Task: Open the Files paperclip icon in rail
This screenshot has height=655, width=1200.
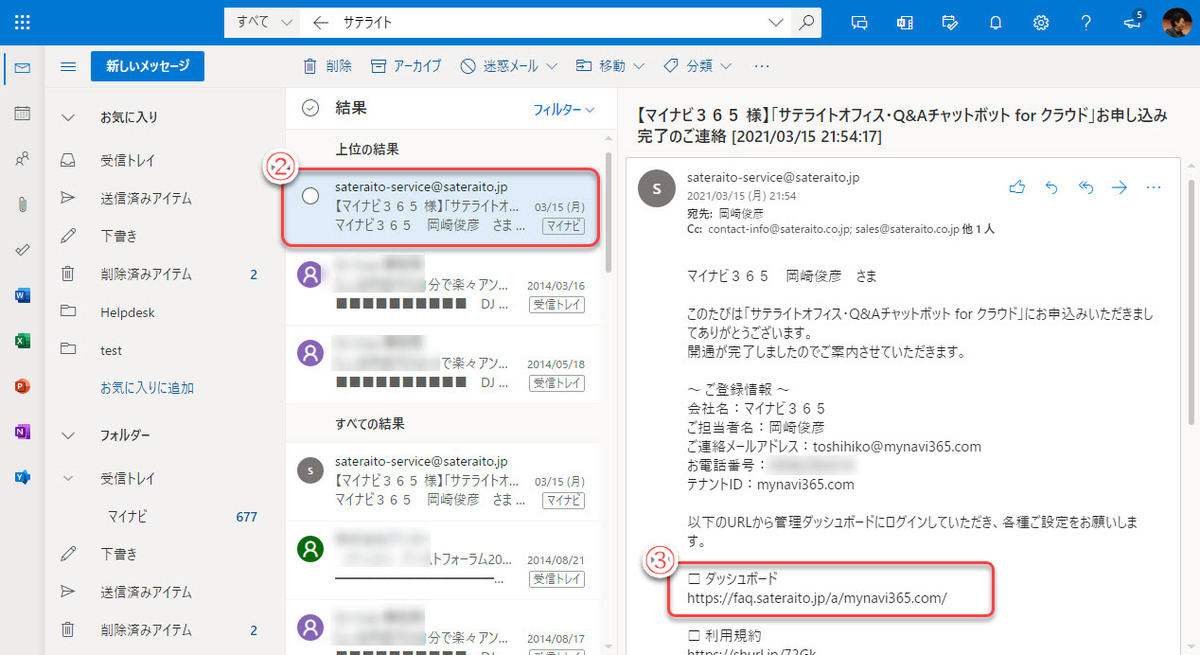Action: click(x=22, y=204)
